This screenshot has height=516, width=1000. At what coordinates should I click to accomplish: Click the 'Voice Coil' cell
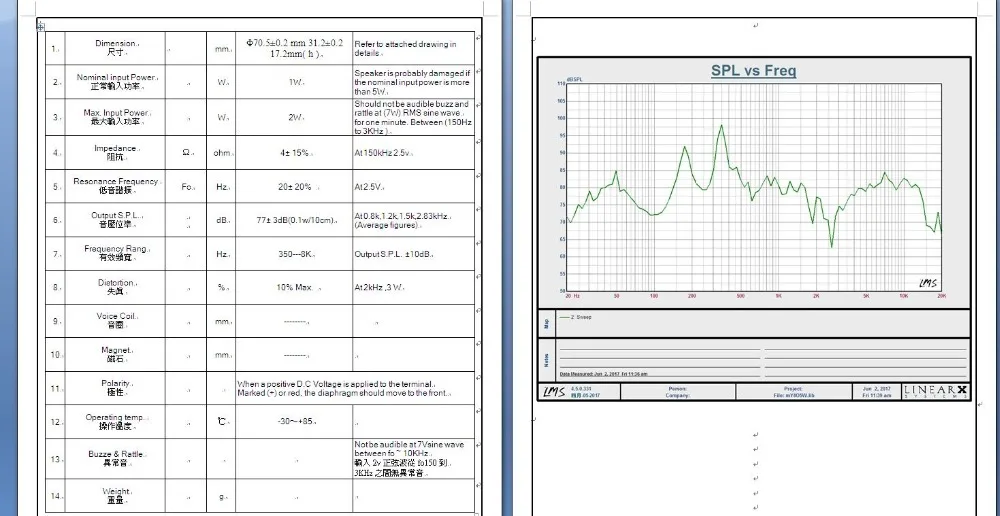tap(115, 321)
